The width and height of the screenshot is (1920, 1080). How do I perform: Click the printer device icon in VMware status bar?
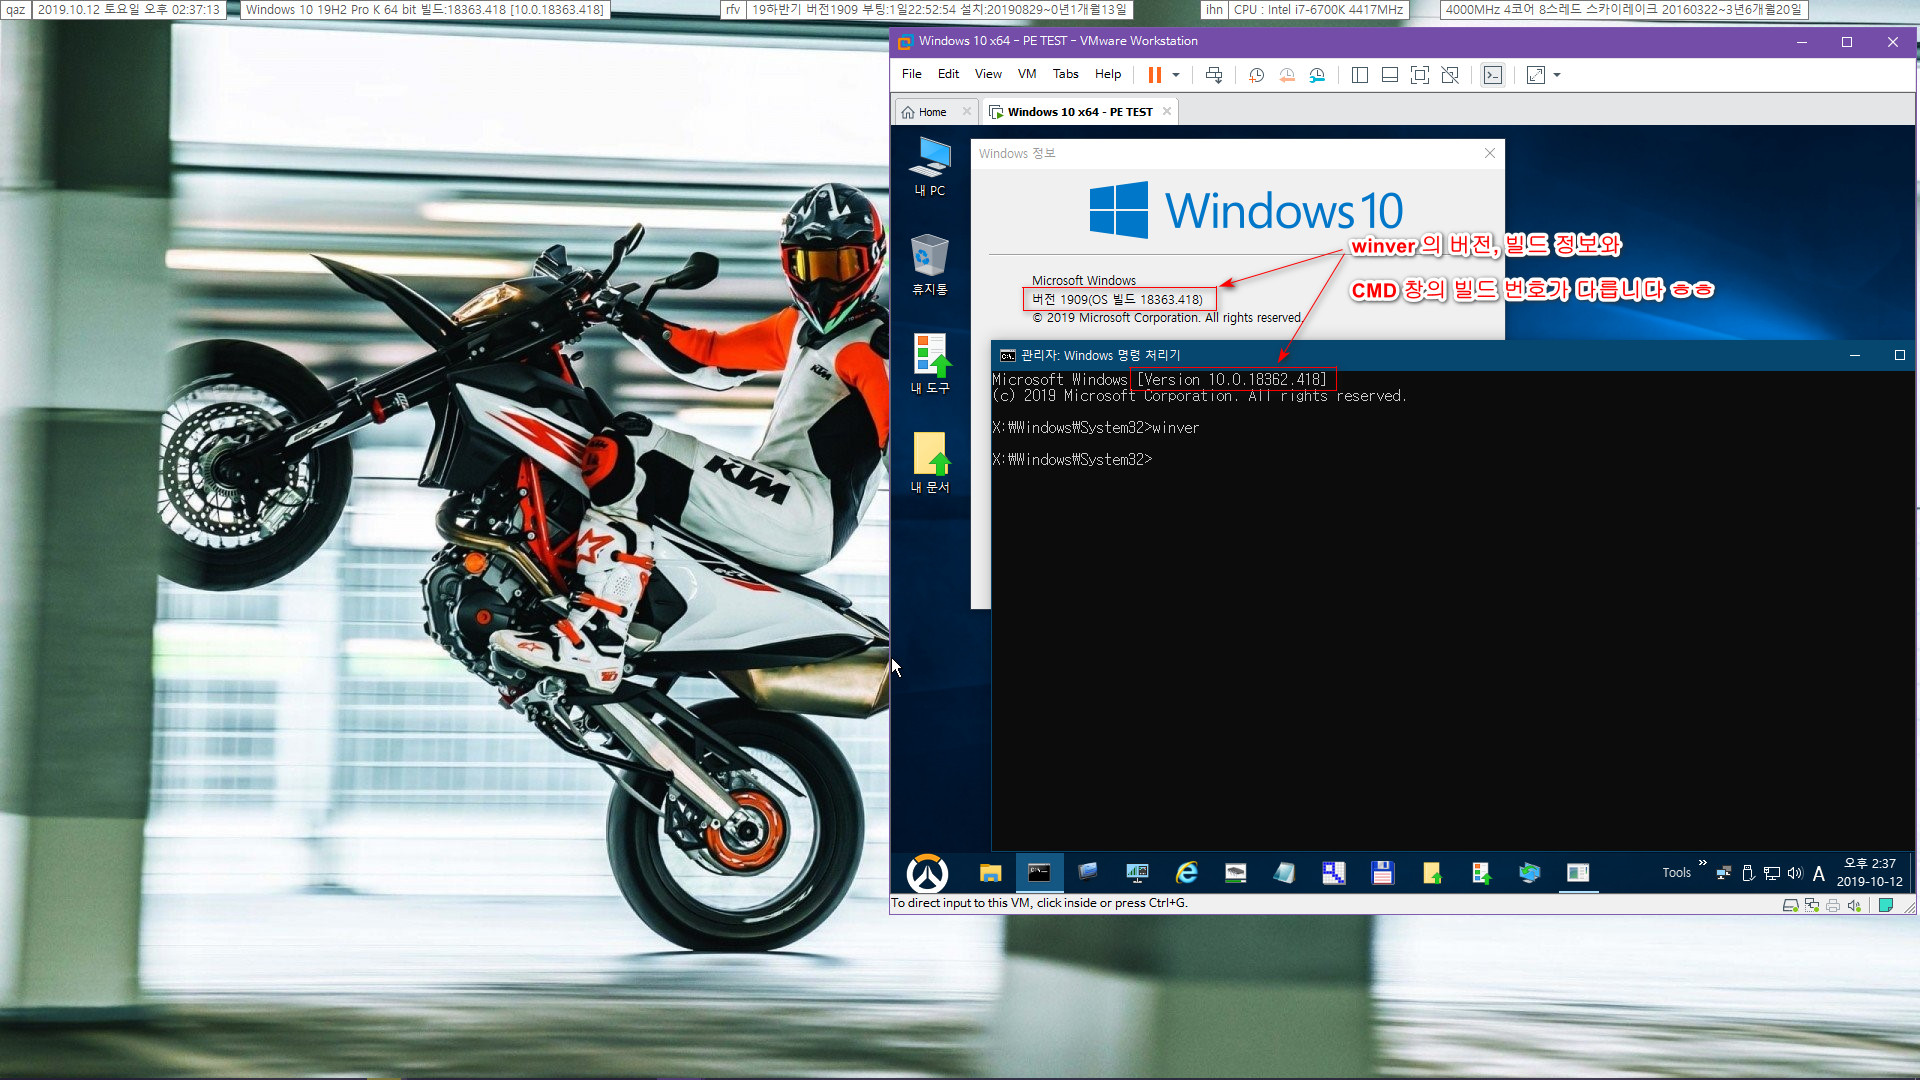pyautogui.click(x=1832, y=905)
